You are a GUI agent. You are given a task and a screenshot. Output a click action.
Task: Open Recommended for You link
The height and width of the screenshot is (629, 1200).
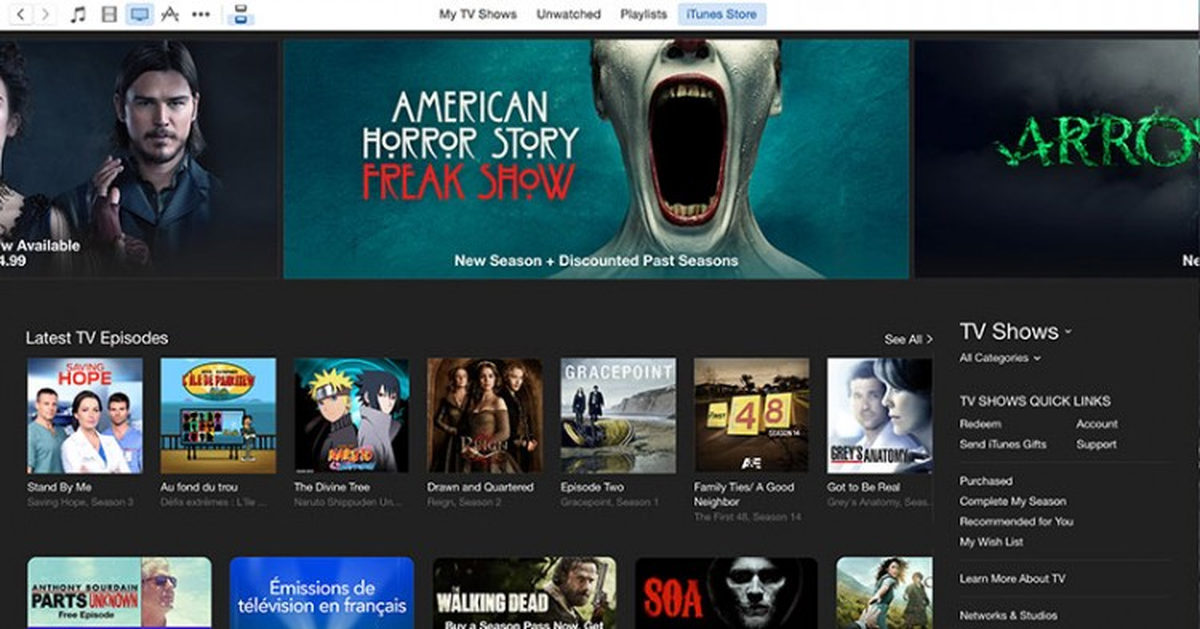1016,521
